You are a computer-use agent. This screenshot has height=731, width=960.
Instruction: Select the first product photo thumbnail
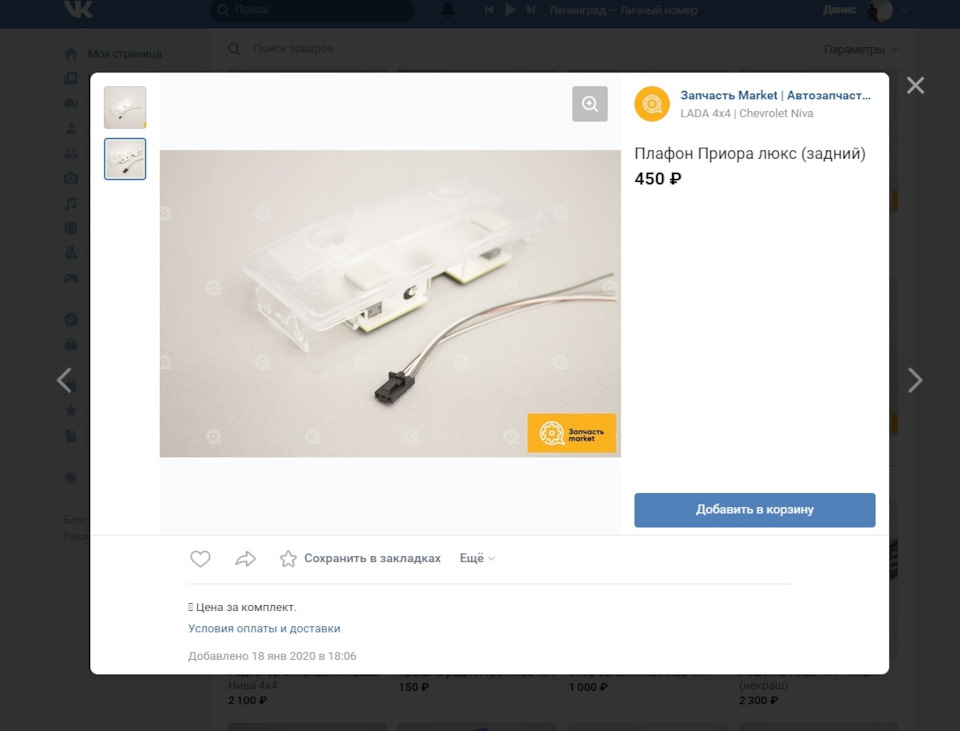[125, 107]
